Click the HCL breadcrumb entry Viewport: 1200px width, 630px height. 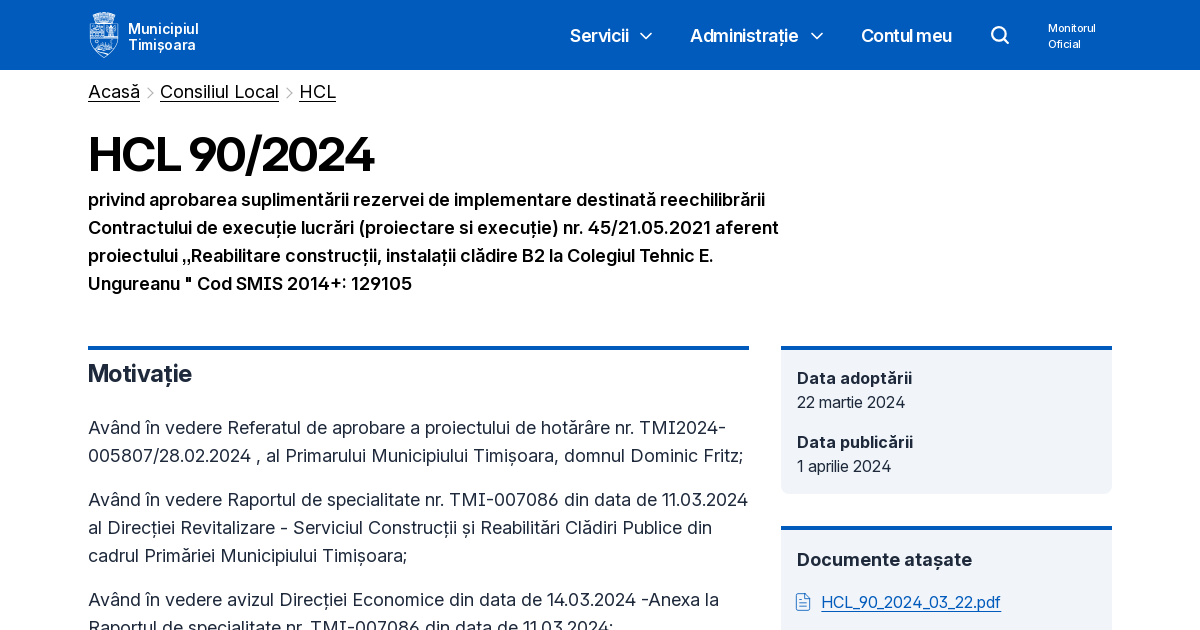pyautogui.click(x=317, y=92)
